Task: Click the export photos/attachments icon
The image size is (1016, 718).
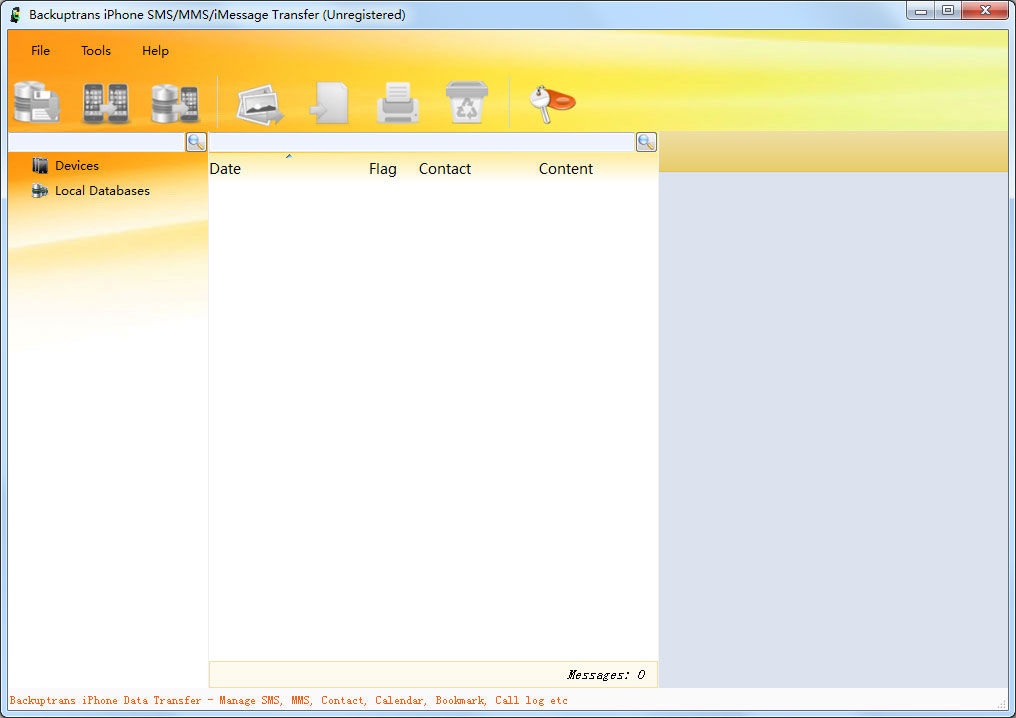Action: 260,103
